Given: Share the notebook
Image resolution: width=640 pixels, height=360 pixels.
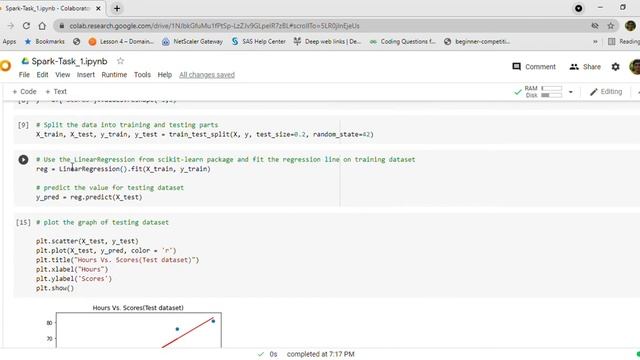Looking at the screenshot, I should click(585, 67).
